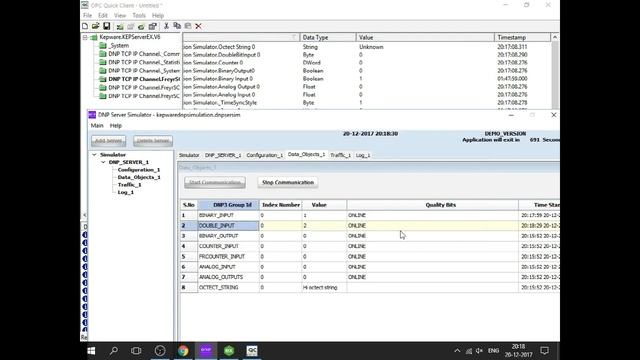640x360 pixels.
Task: Click the Delete Server button
Action: 153,141
